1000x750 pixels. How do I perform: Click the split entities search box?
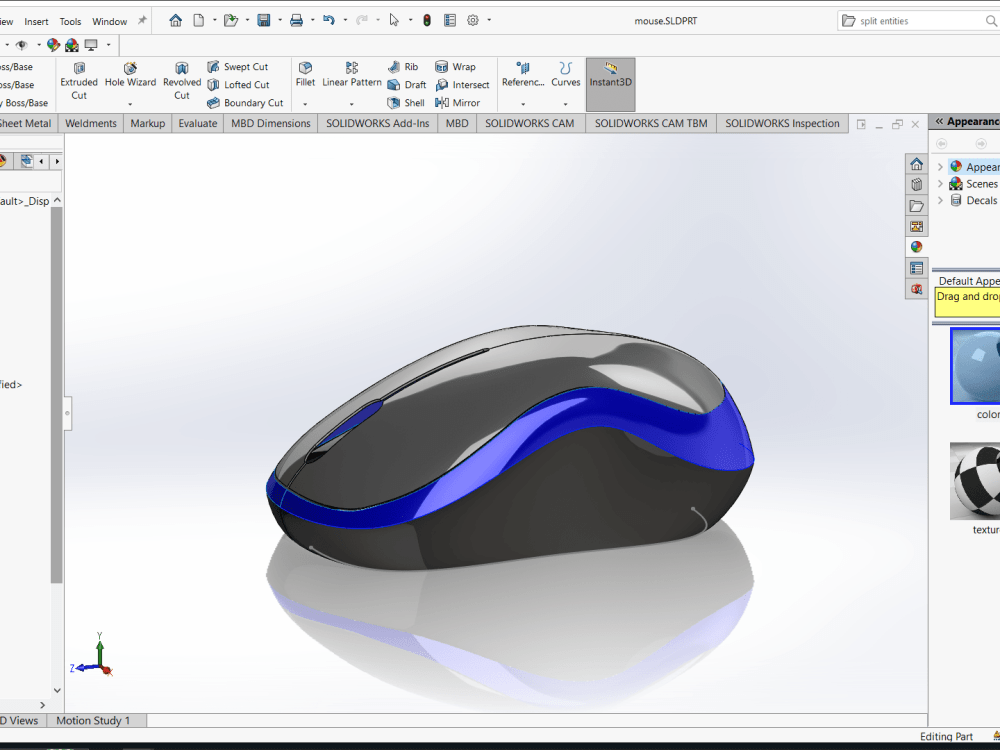pos(910,19)
